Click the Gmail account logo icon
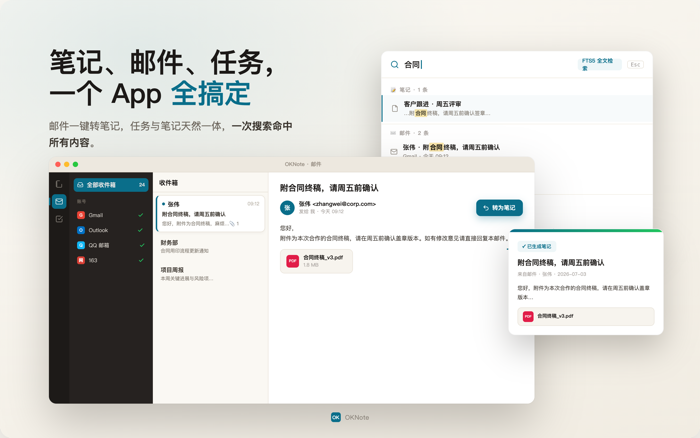700x438 pixels. (81, 215)
